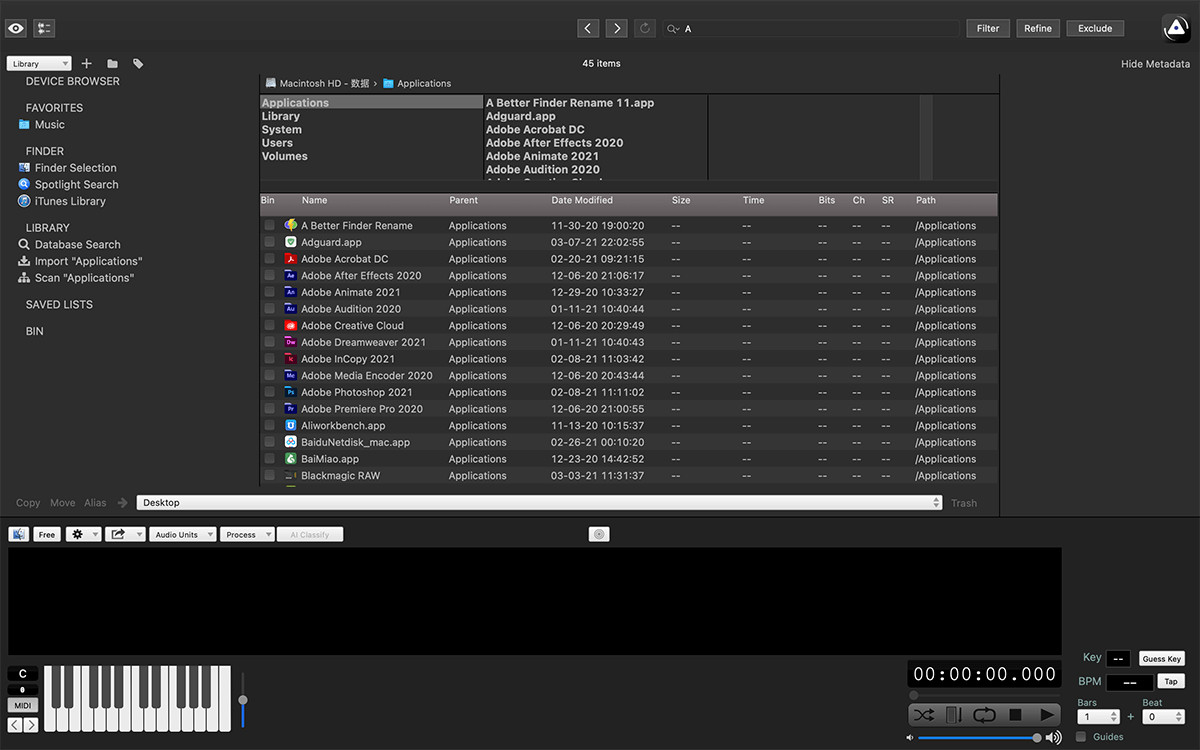Image resolution: width=1200 pixels, height=750 pixels.
Task: Click the BaiduNetdisk_mac.app icon
Action: [290, 442]
